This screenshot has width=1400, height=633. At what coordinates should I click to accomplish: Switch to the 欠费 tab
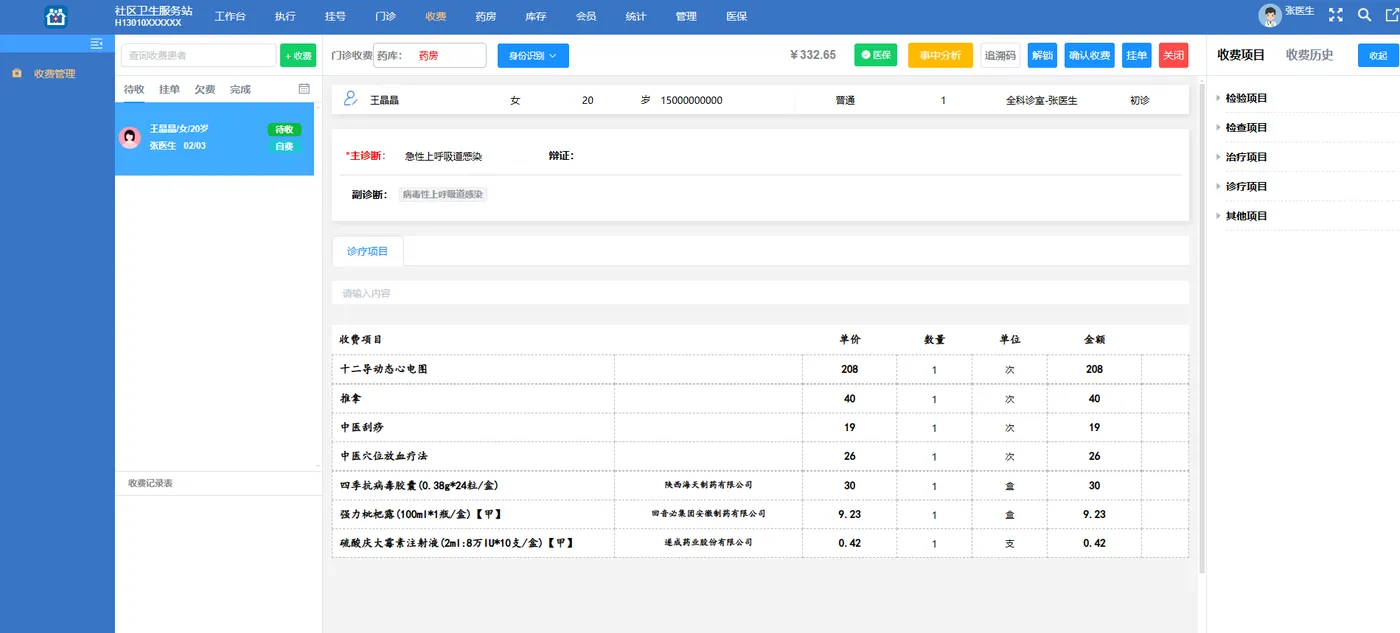click(x=205, y=89)
